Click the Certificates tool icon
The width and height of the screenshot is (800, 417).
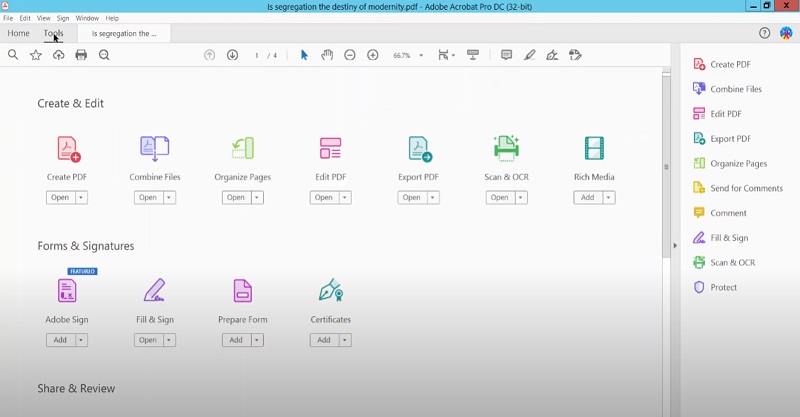tap(331, 290)
